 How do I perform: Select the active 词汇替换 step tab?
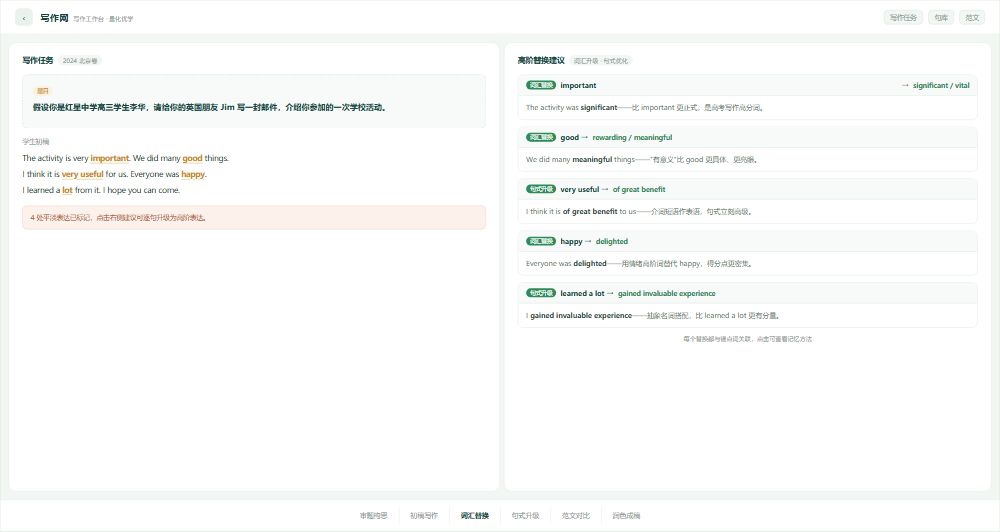point(474,515)
